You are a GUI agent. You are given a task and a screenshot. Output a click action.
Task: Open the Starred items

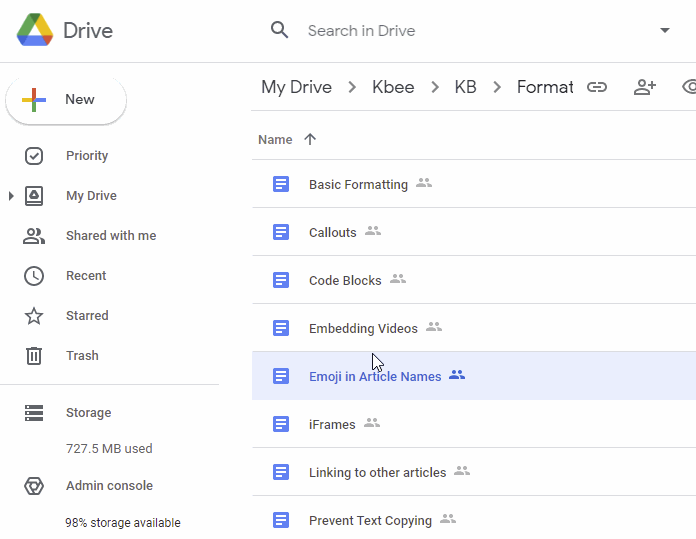[87, 316]
